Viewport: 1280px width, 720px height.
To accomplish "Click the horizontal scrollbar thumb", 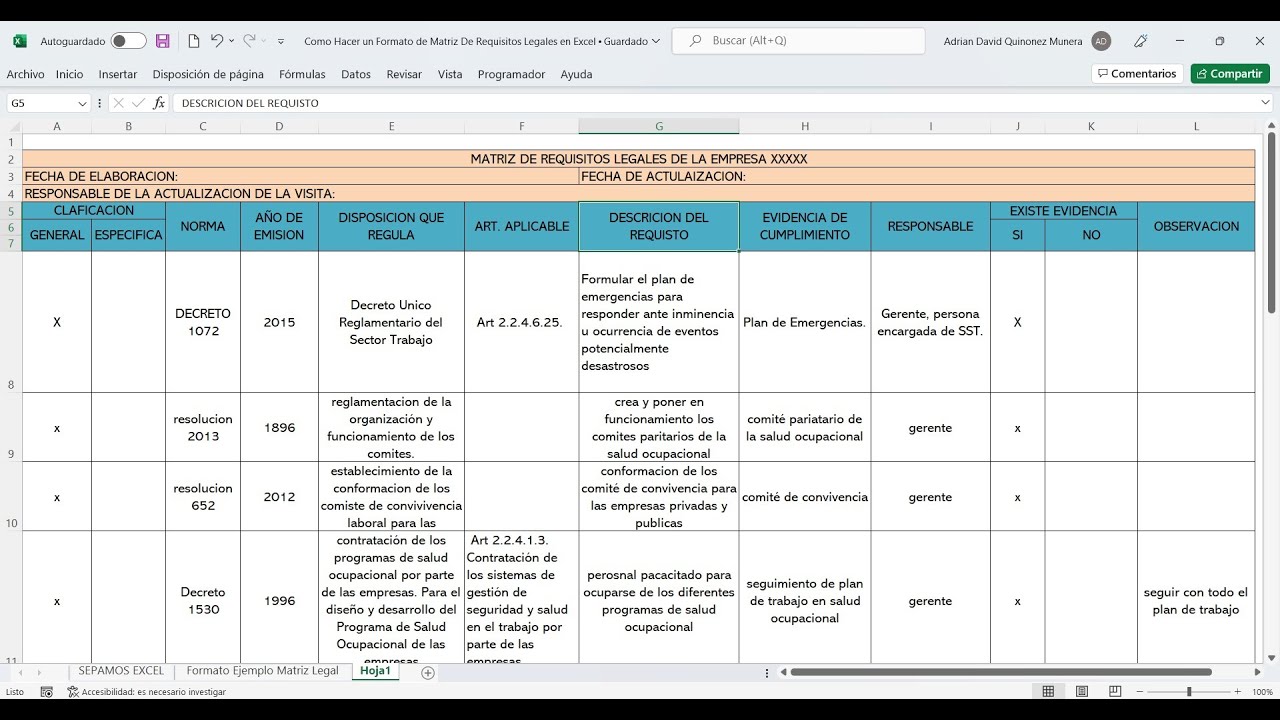I will 1001,672.
